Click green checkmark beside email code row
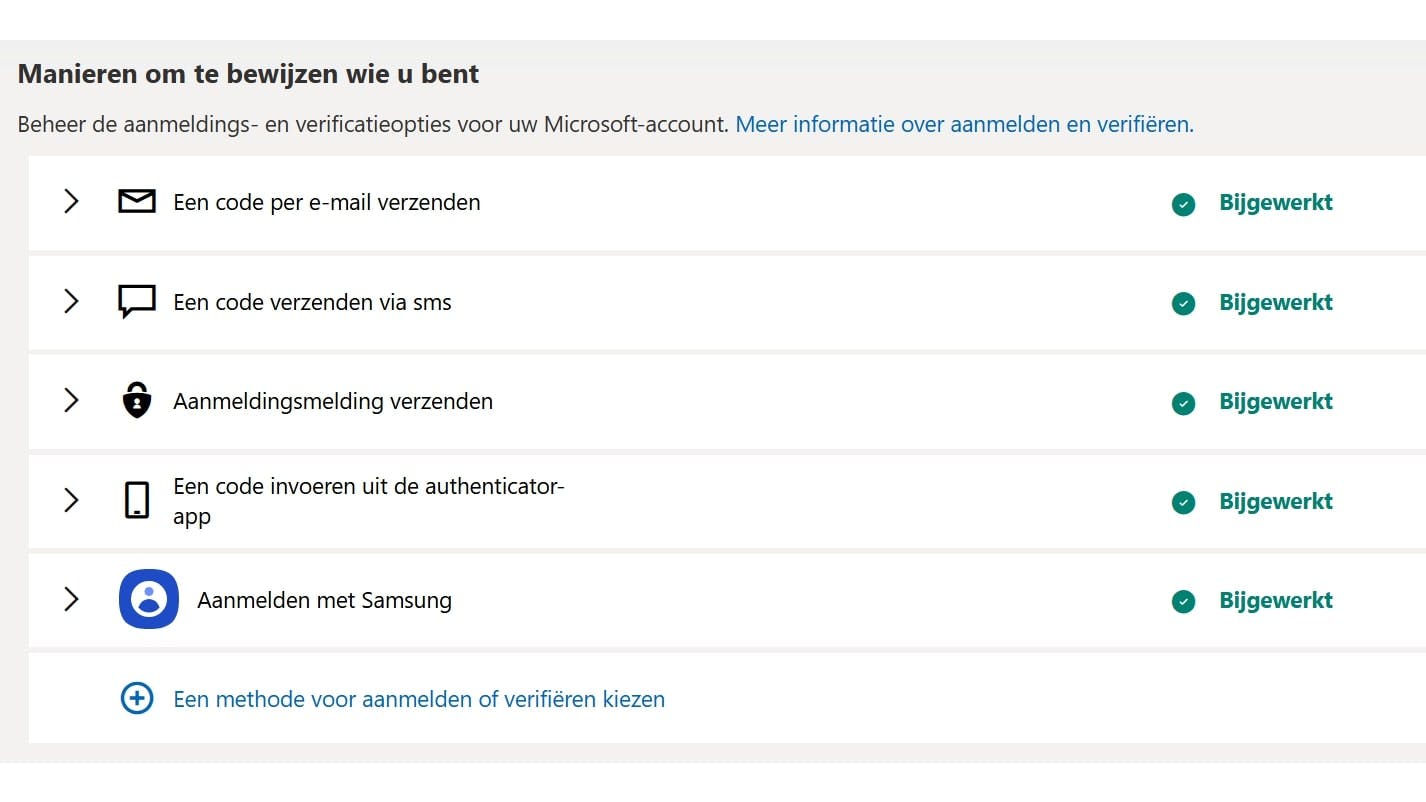The height and width of the screenshot is (802, 1426). pos(1183,204)
